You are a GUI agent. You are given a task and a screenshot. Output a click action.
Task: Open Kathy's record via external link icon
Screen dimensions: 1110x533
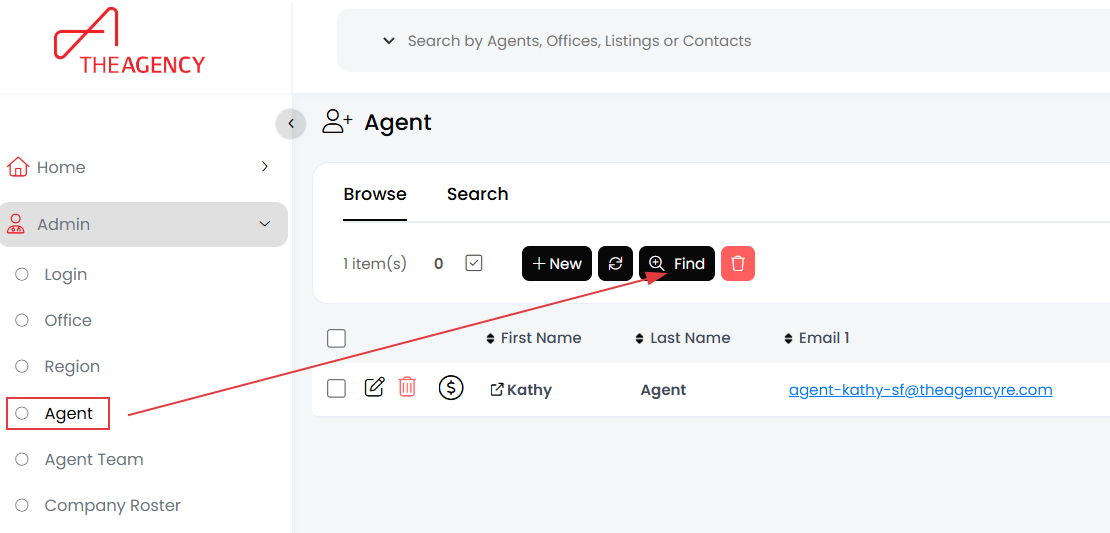point(497,390)
